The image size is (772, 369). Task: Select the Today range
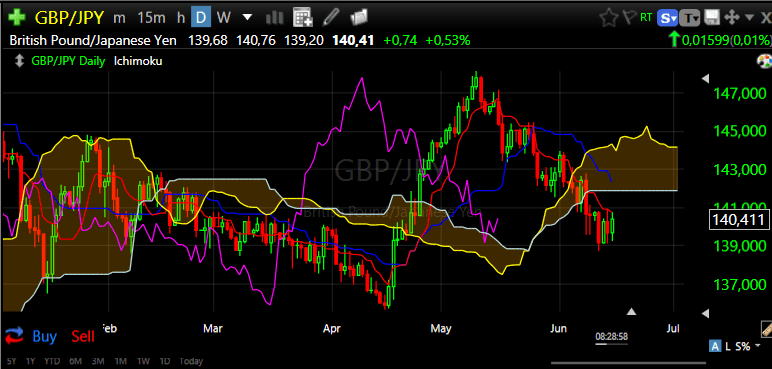click(191, 361)
